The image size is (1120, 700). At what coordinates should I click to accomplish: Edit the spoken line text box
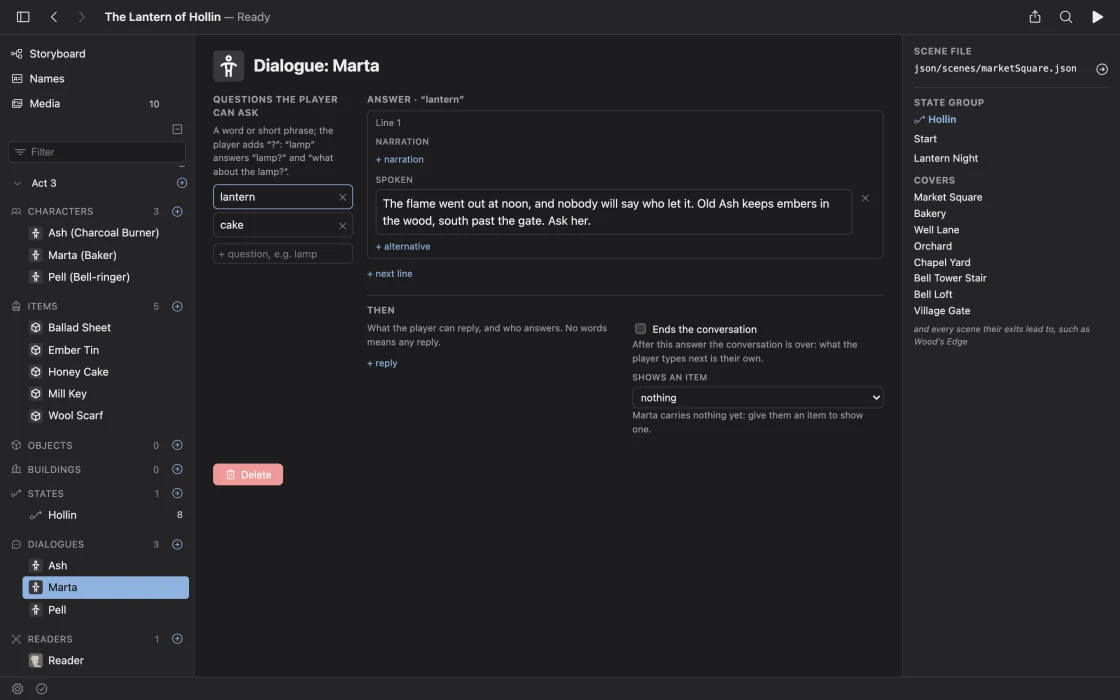614,212
